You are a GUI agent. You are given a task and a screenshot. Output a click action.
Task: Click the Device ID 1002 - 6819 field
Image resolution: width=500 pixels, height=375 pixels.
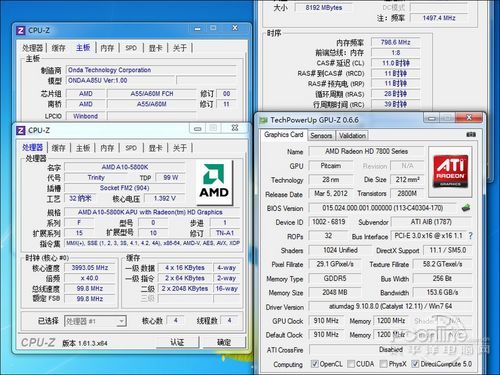pyautogui.click(x=328, y=222)
